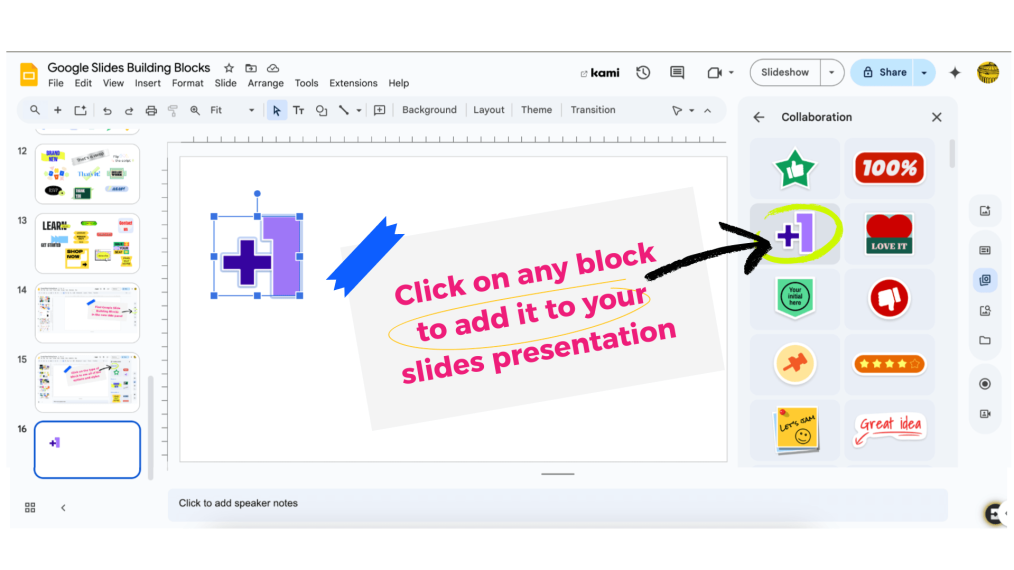The height and width of the screenshot is (570, 1014).
Task: Open the shape tool icon
Action: (x=321, y=111)
